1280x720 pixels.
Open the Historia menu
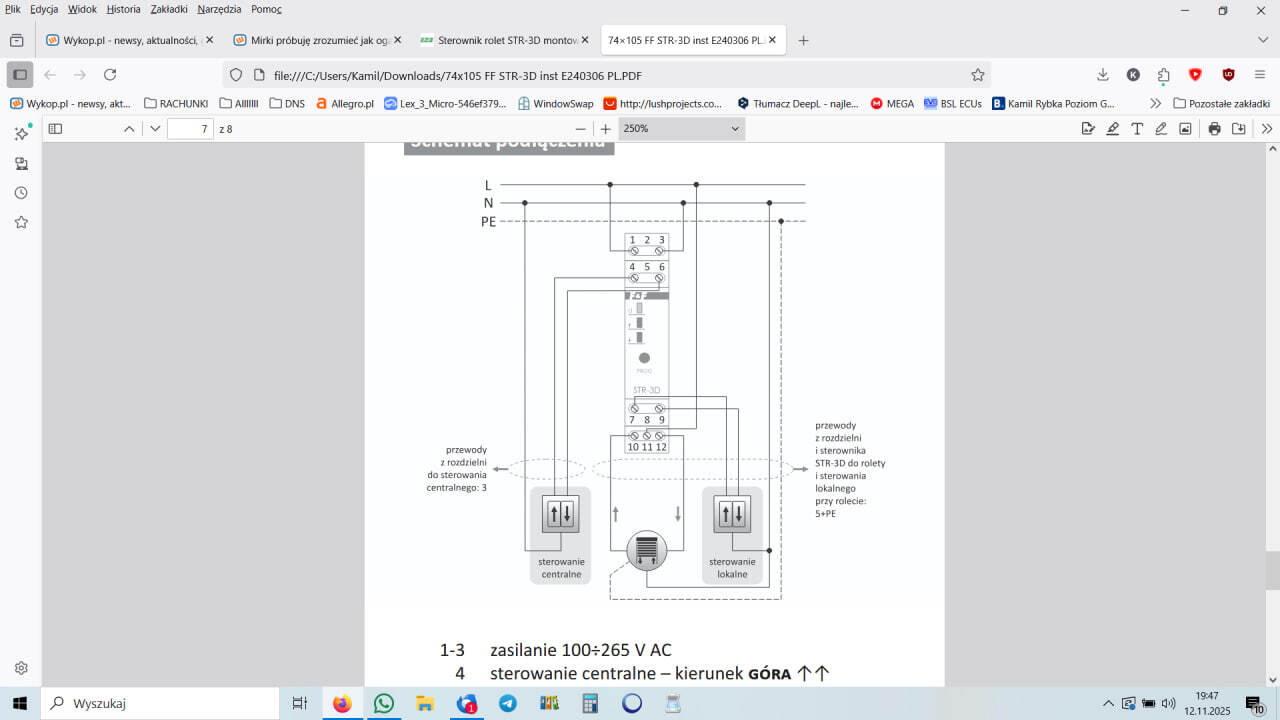click(x=124, y=9)
